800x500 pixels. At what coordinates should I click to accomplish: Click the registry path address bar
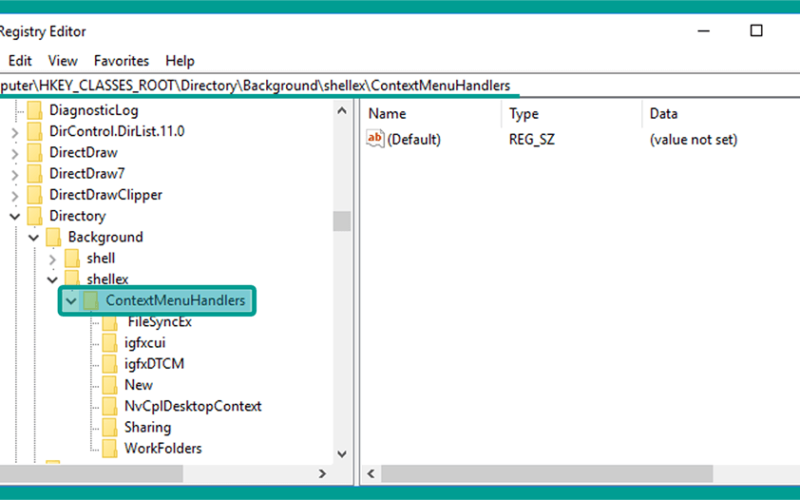[x=400, y=86]
